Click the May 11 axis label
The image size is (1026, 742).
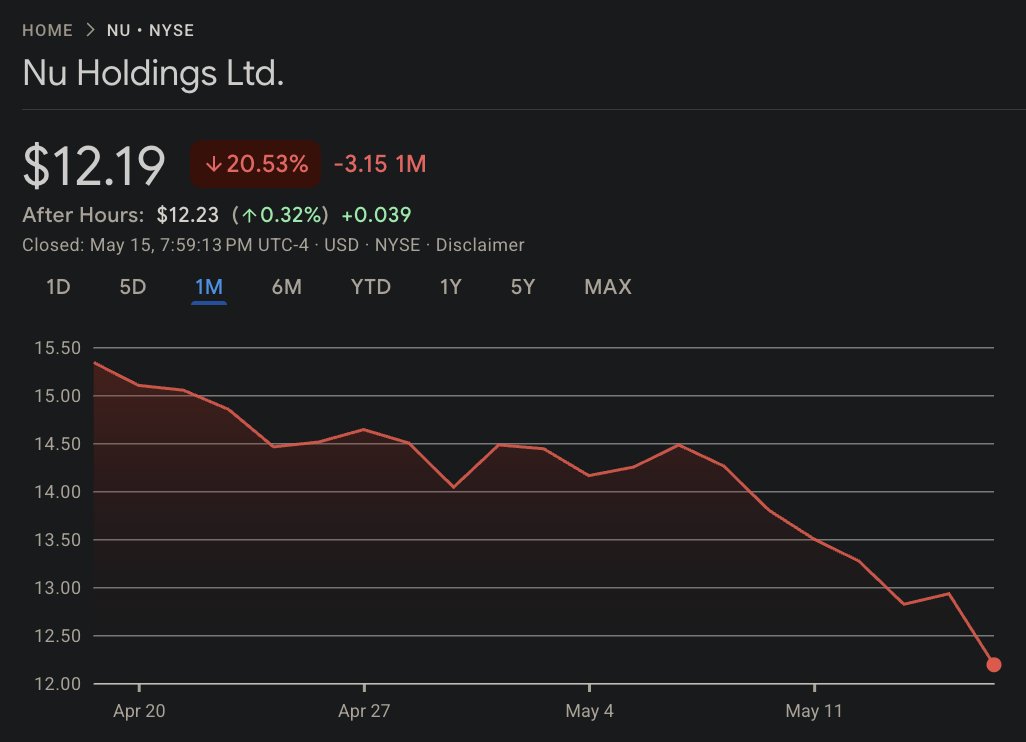coord(814,711)
